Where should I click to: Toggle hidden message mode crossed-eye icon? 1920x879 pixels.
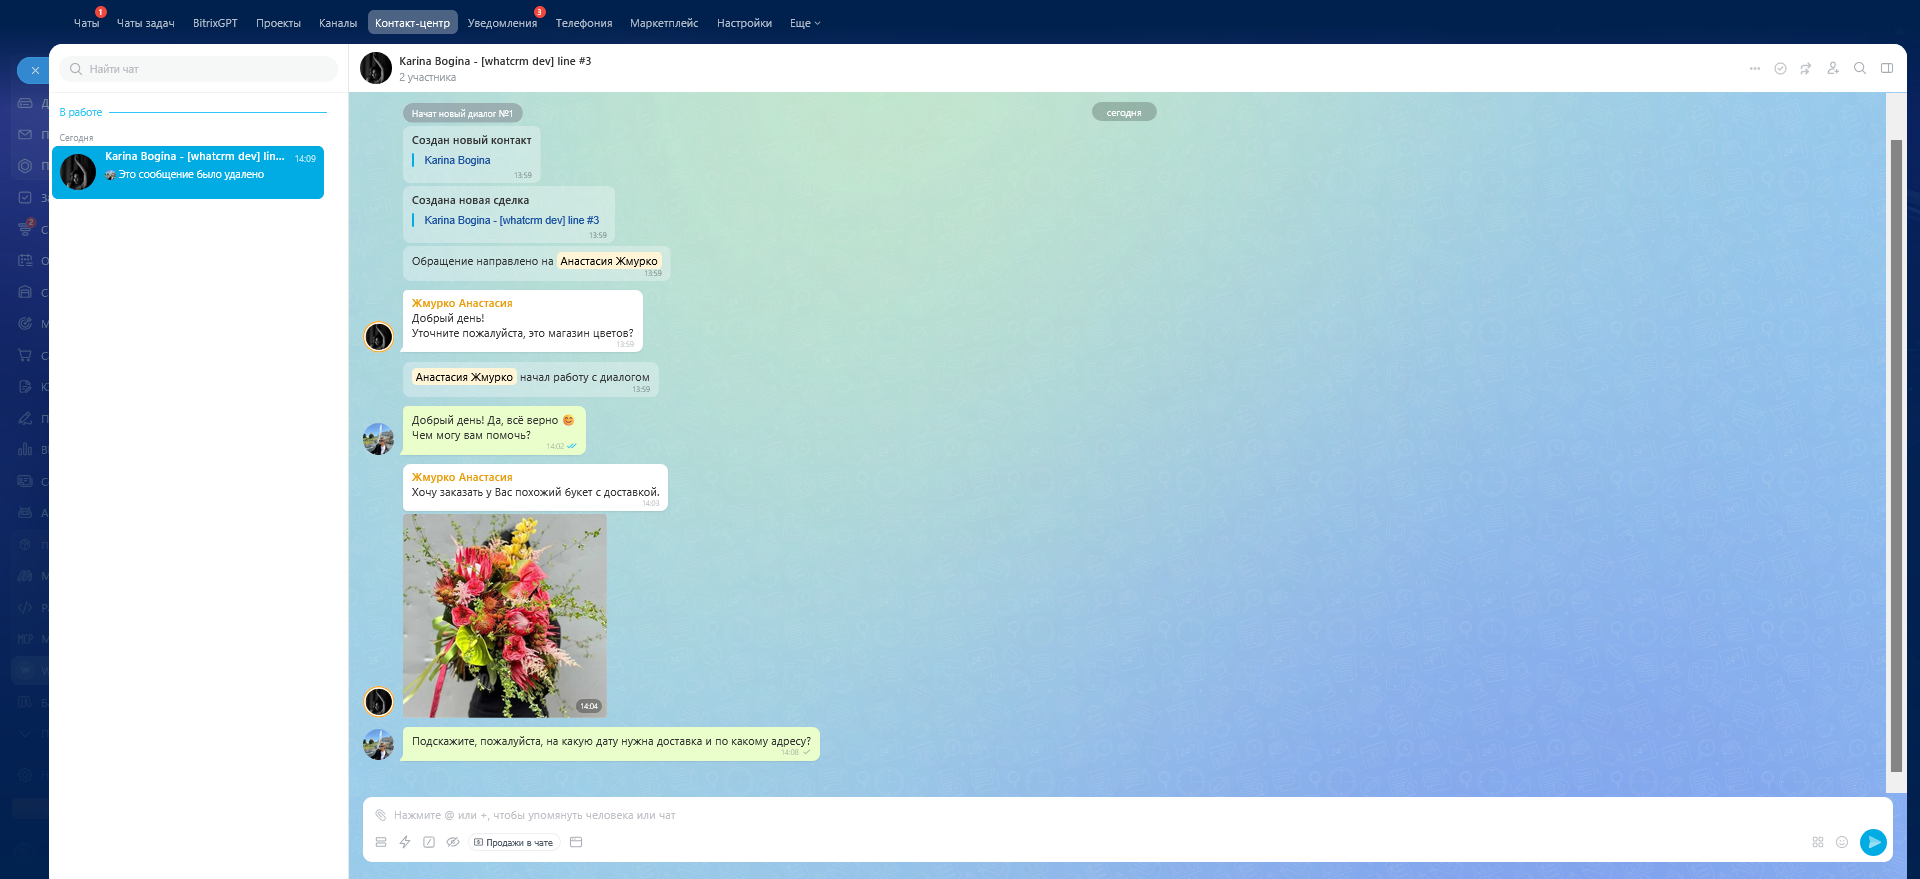[453, 842]
